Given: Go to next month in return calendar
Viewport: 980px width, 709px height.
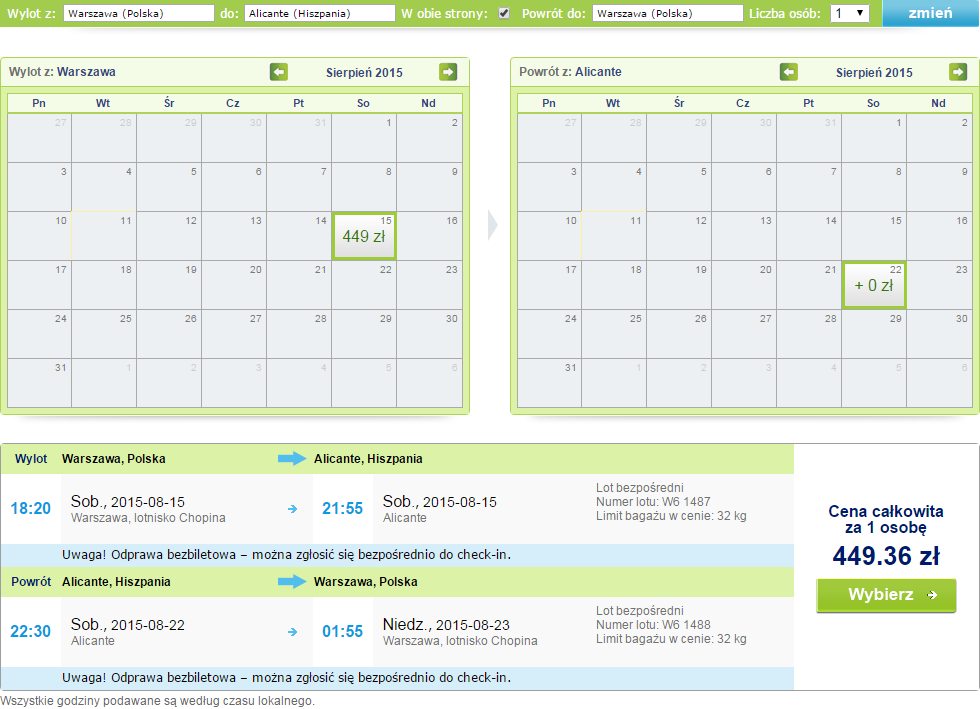Looking at the screenshot, I should pyautogui.click(x=958, y=72).
